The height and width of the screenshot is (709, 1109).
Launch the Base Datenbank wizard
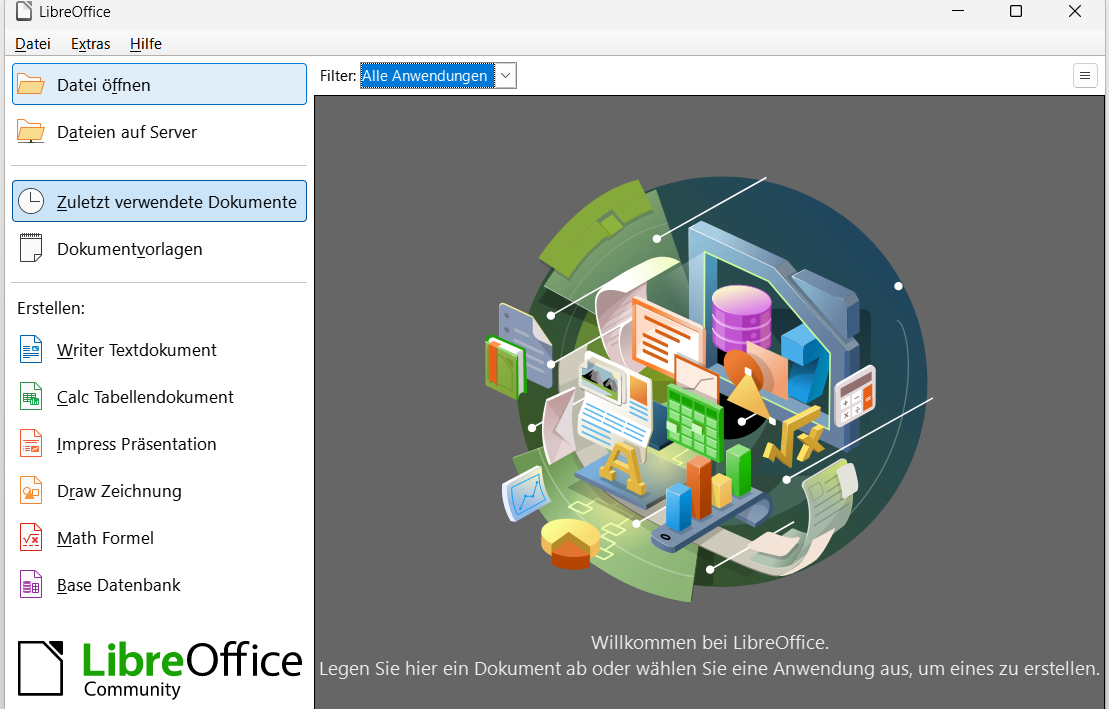[x=118, y=585]
